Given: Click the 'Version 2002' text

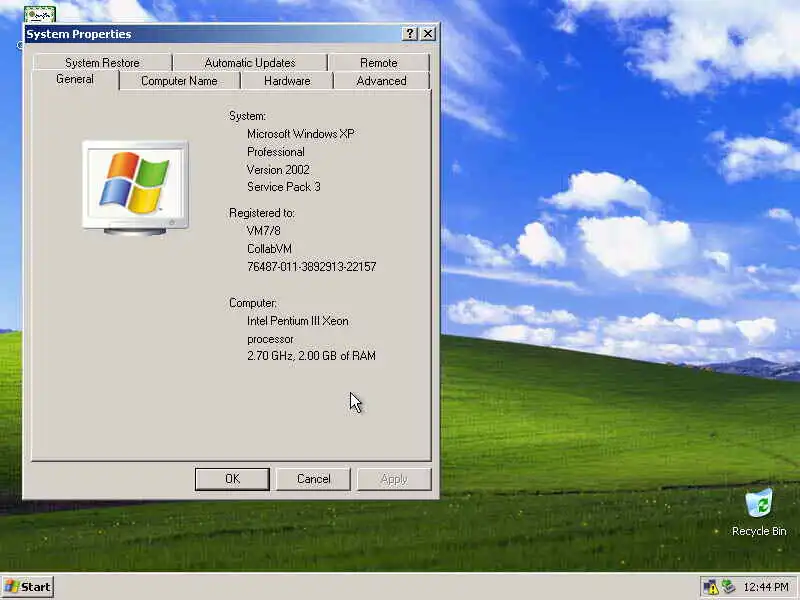Looking at the screenshot, I should pos(278,170).
